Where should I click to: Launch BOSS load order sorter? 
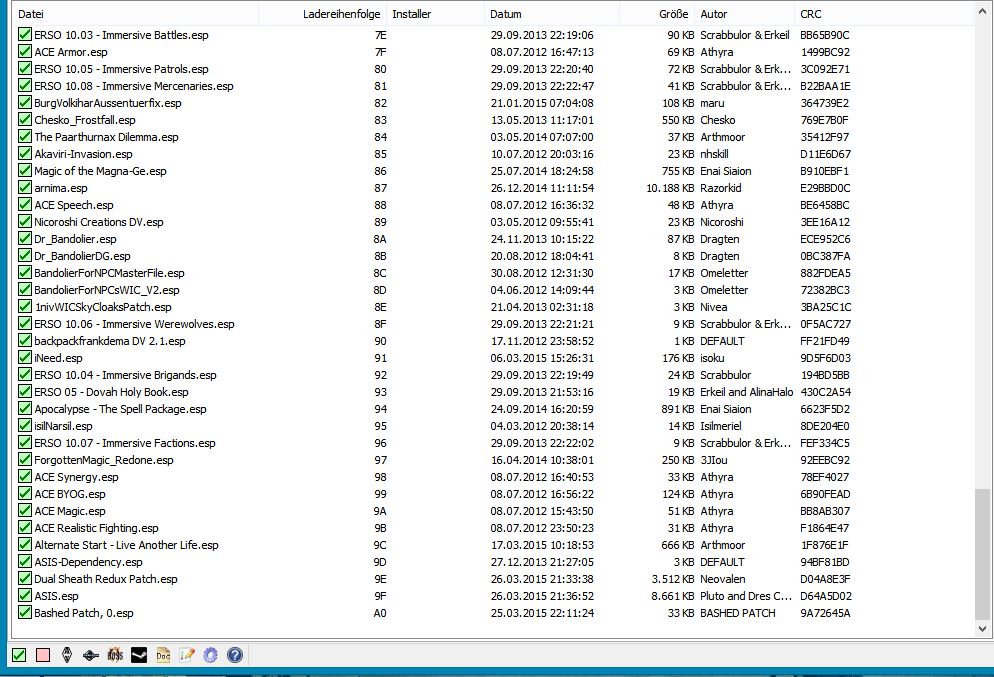point(115,655)
